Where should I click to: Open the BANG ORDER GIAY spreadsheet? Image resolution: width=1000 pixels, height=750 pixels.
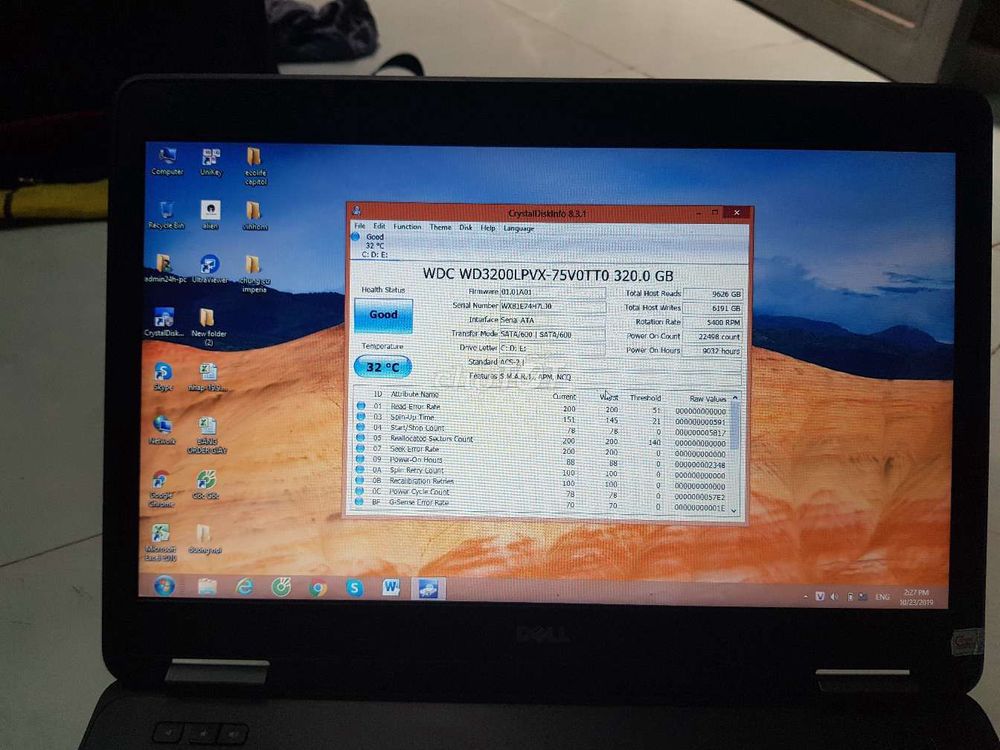(x=207, y=435)
